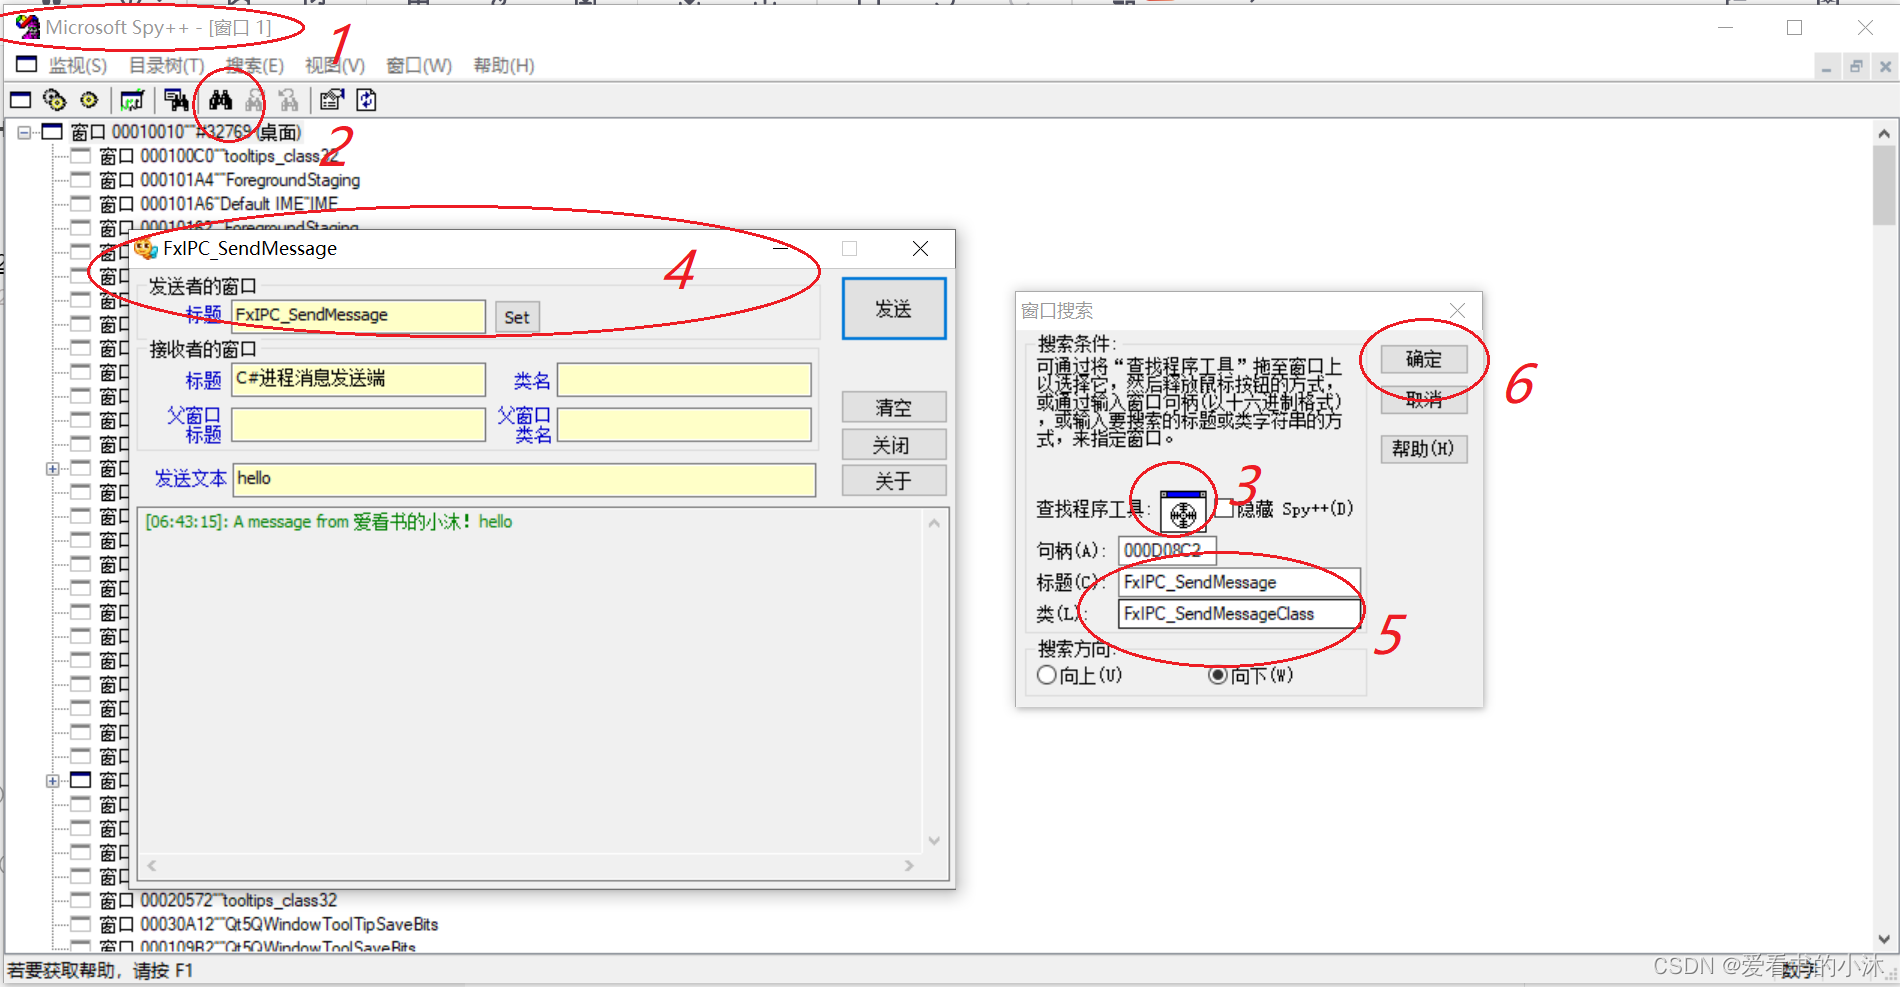Open the 视图(V) menu
The image size is (1900, 987).
335,66
